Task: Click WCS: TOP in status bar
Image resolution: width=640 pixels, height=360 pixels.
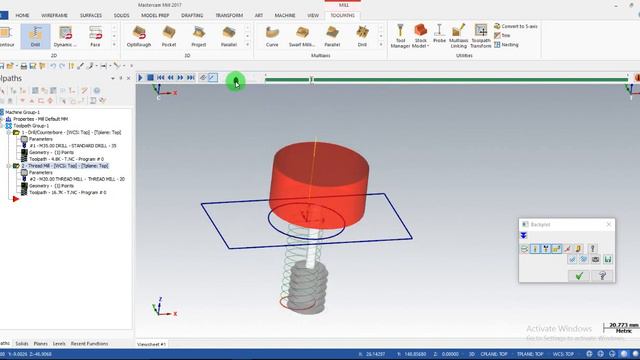Action: click(x=563, y=354)
